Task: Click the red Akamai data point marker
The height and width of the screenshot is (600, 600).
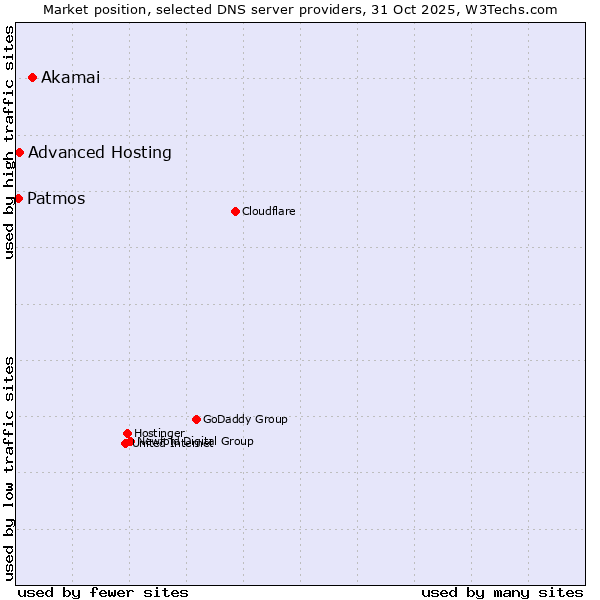Action: [32, 78]
